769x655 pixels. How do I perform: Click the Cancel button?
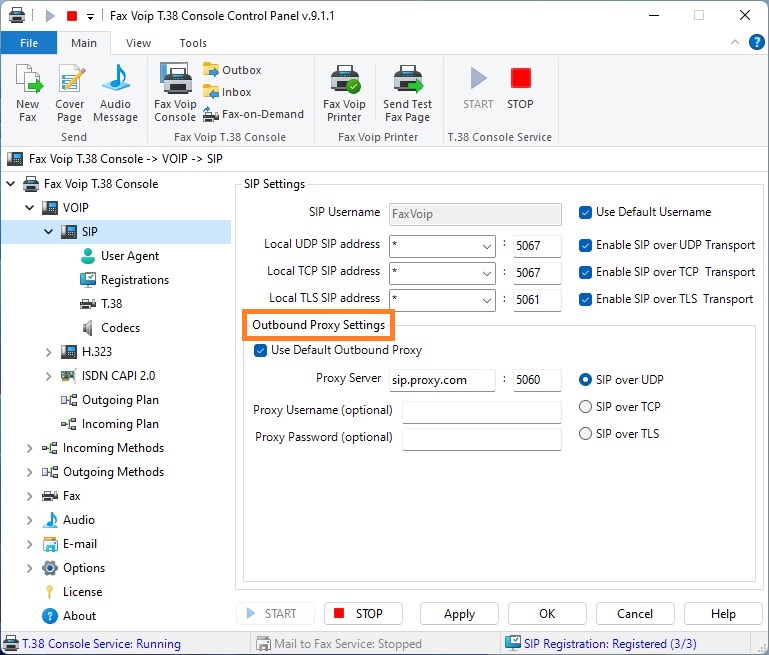pos(635,614)
